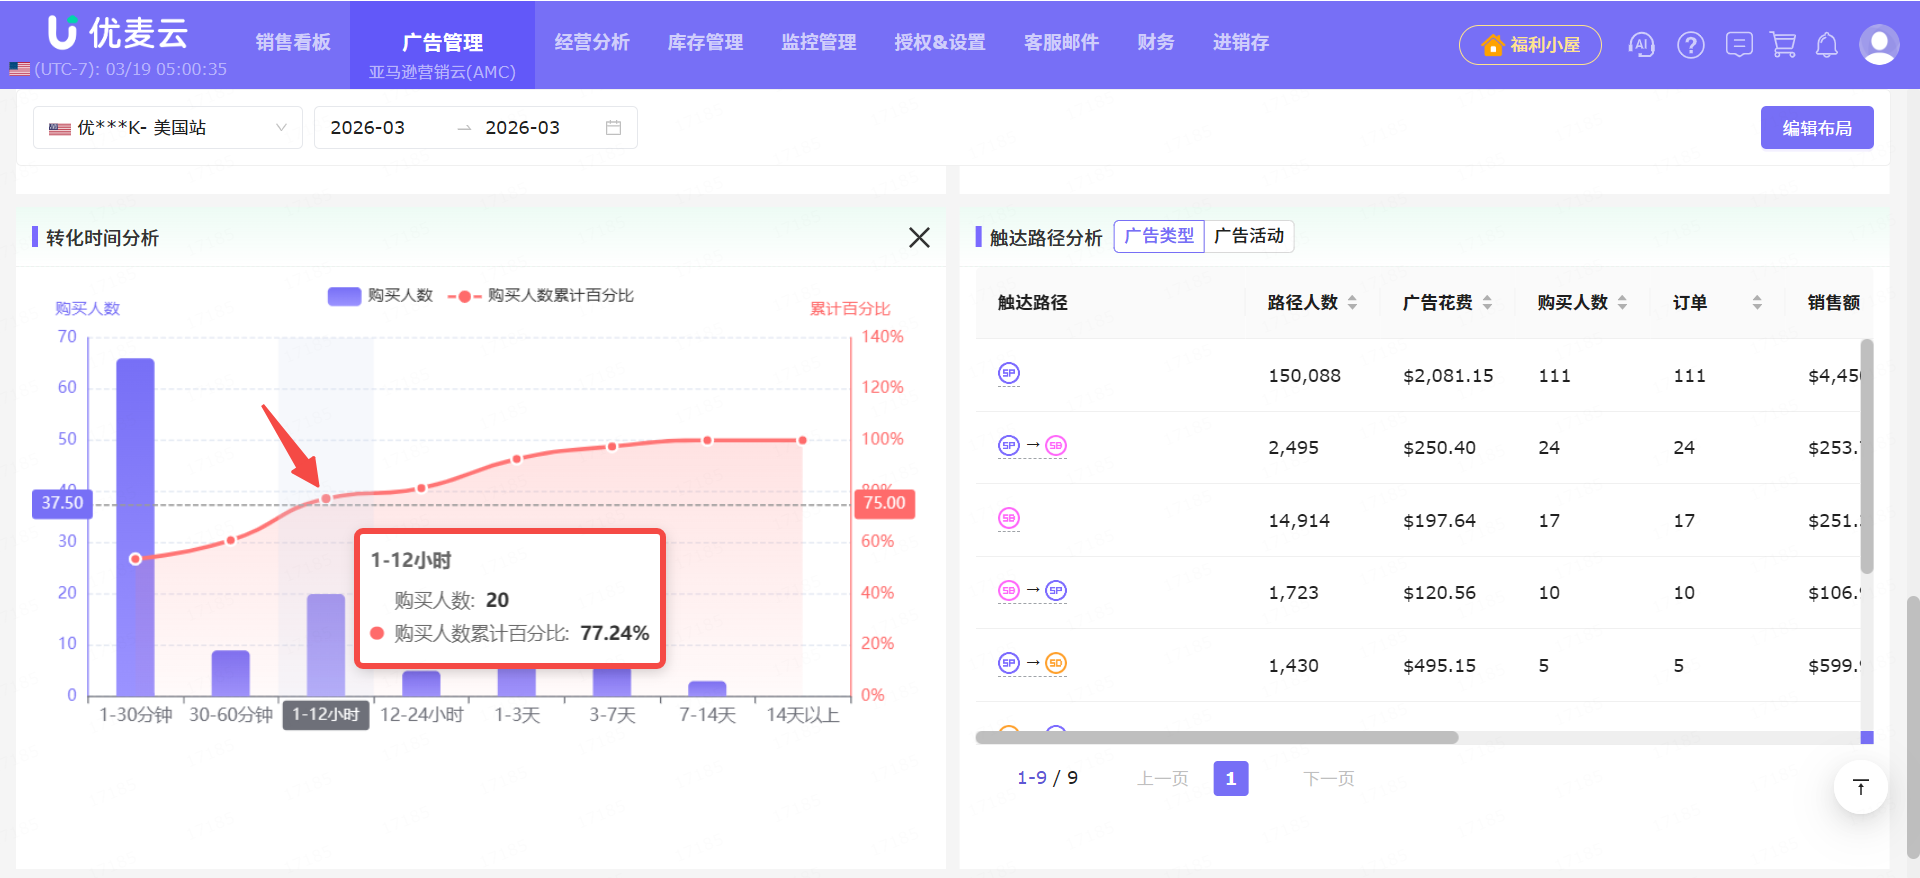Click the 亚马逊营销云(AMC) submenu label
Screen dimensions: 1920x878
pyautogui.click(x=442, y=72)
